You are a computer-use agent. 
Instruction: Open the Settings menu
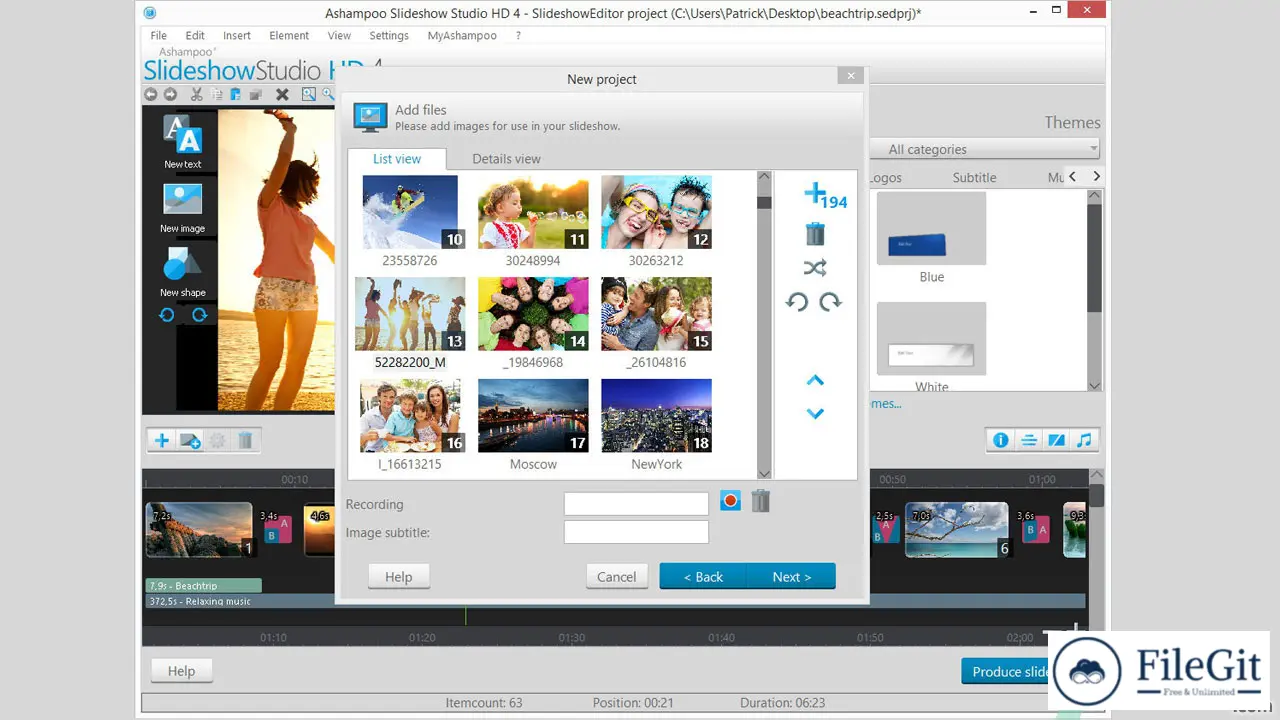pos(389,35)
